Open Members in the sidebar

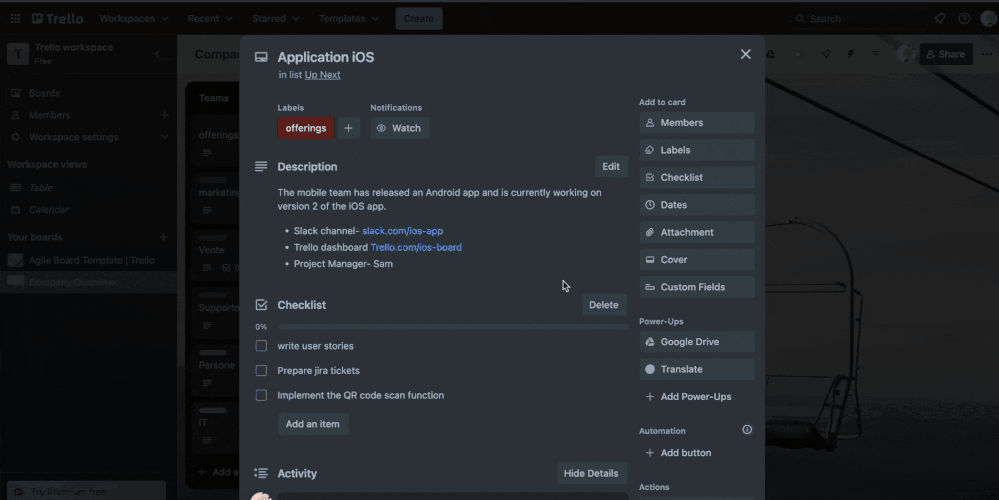50,115
